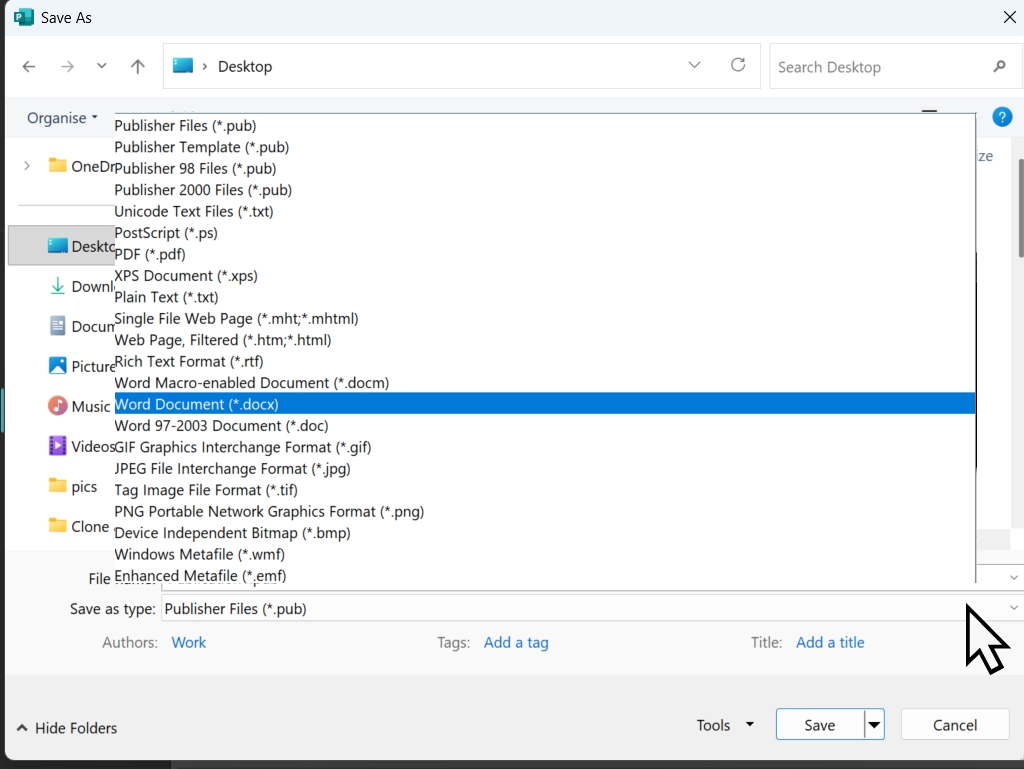Select Word Macro-enabled Document (*.docm)

[x=545, y=383]
